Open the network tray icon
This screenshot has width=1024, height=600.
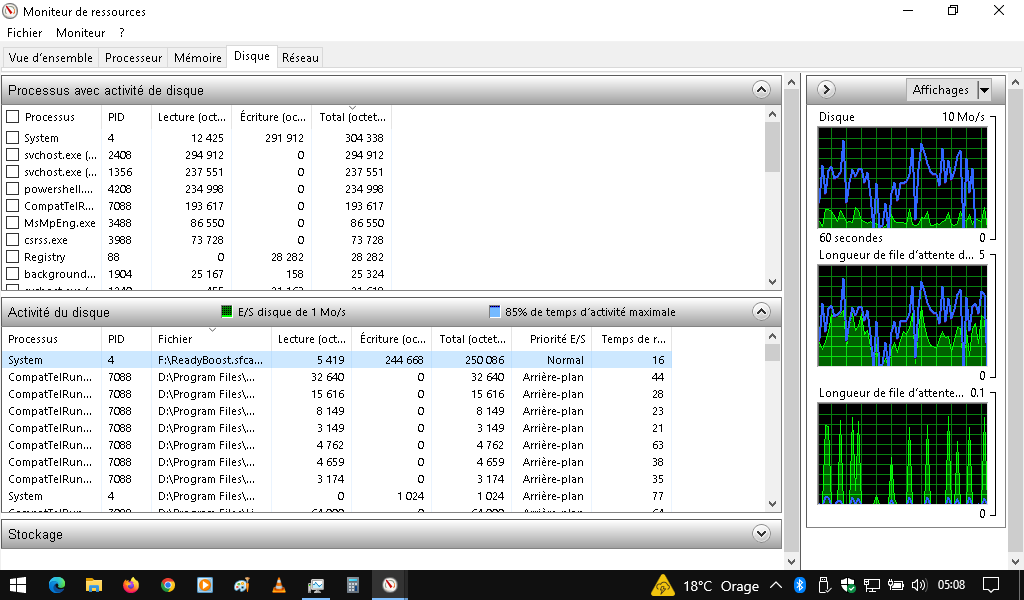(x=871, y=585)
